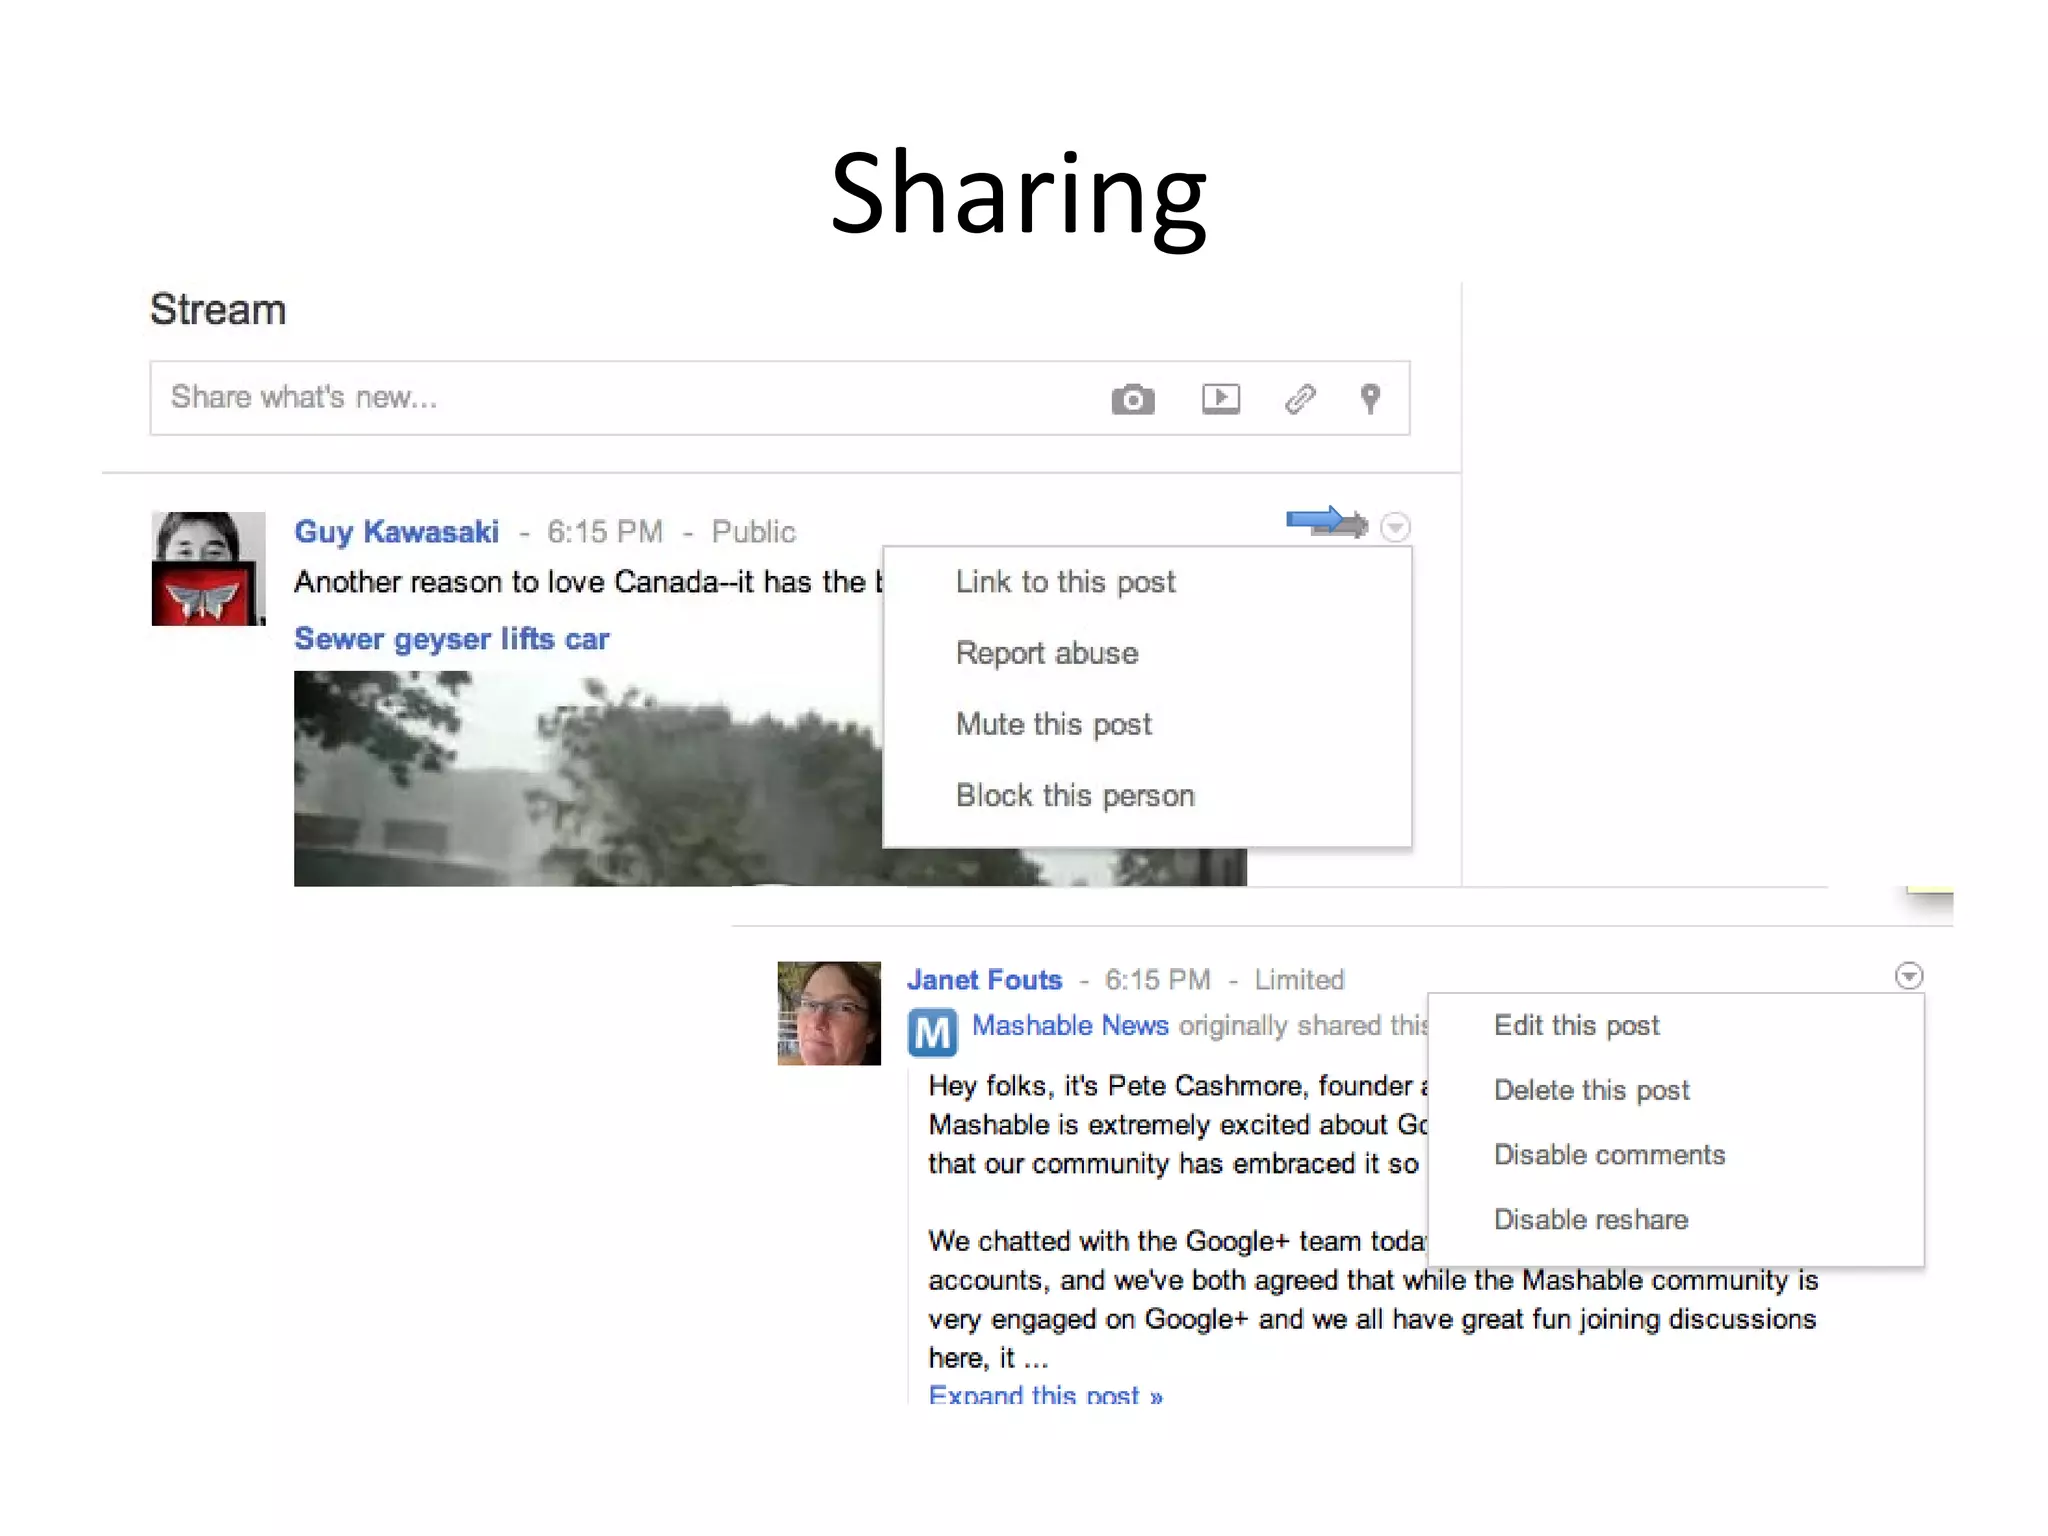
Task: Click the '6:15 PM' timestamp on Guy's post
Action: click(605, 532)
